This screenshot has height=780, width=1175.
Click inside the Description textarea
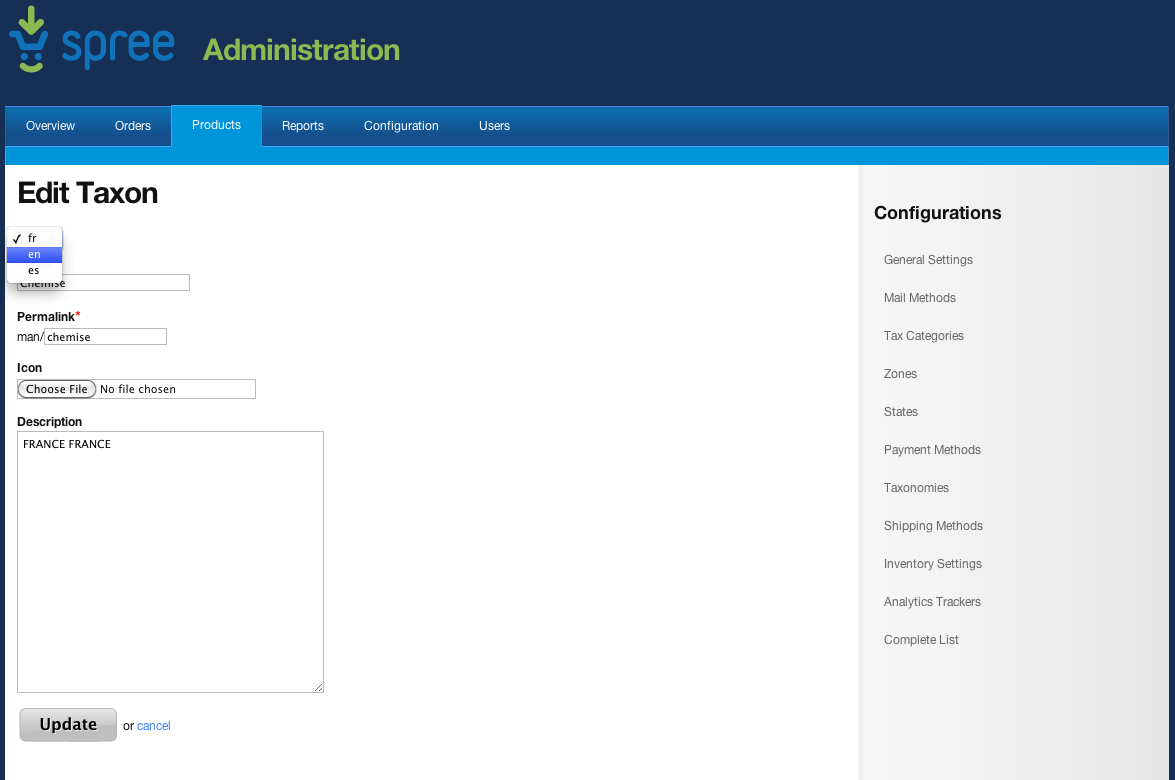pyautogui.click(x=170, y=562)
